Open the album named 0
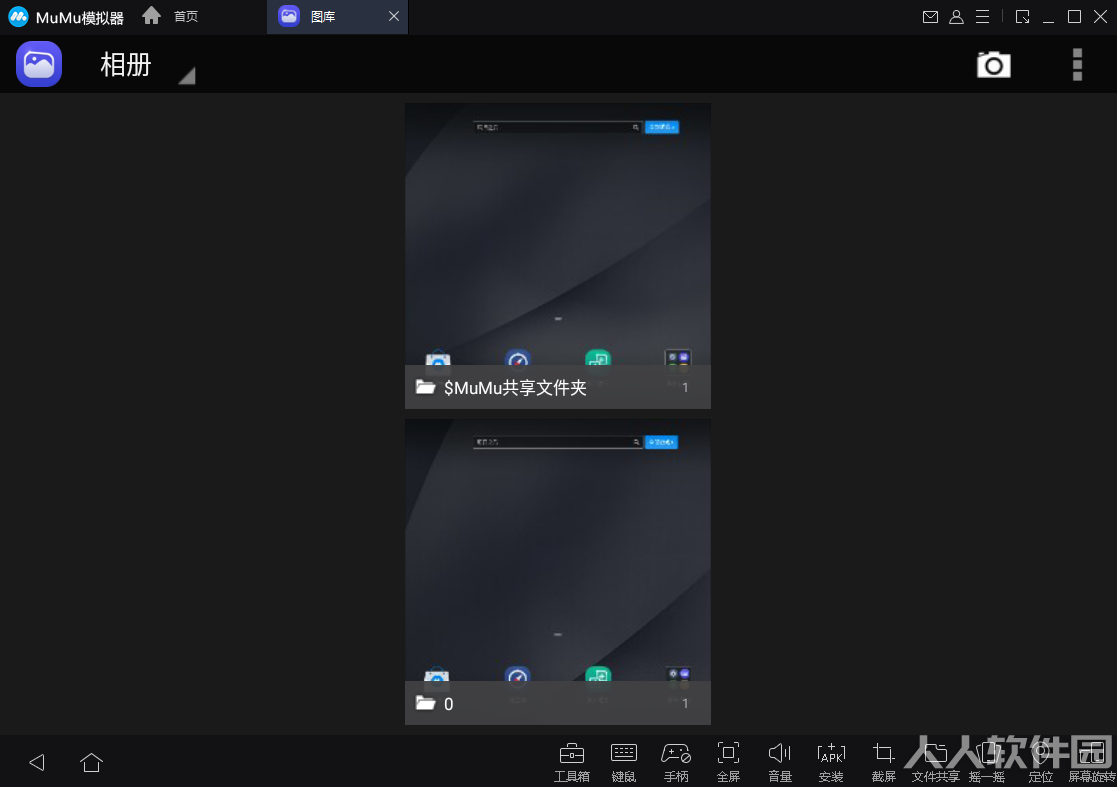1117x787 pixels. click(558, 572)
